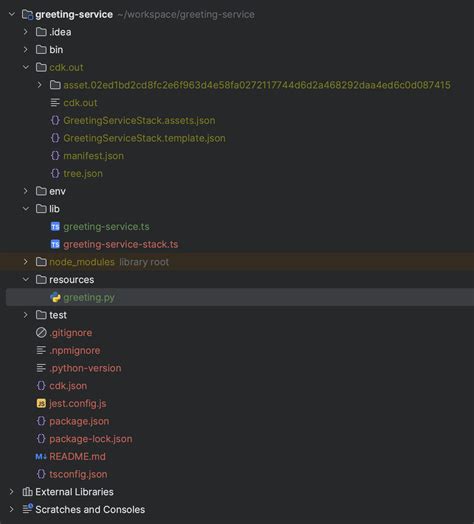
Task: Select the .npmignore file
Action: tap(75, 351)
